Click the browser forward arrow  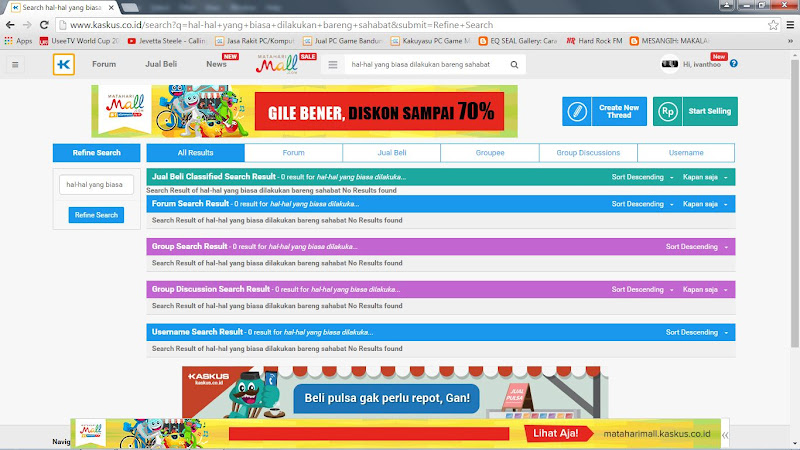pyautogui.click(x=27, y=25)
